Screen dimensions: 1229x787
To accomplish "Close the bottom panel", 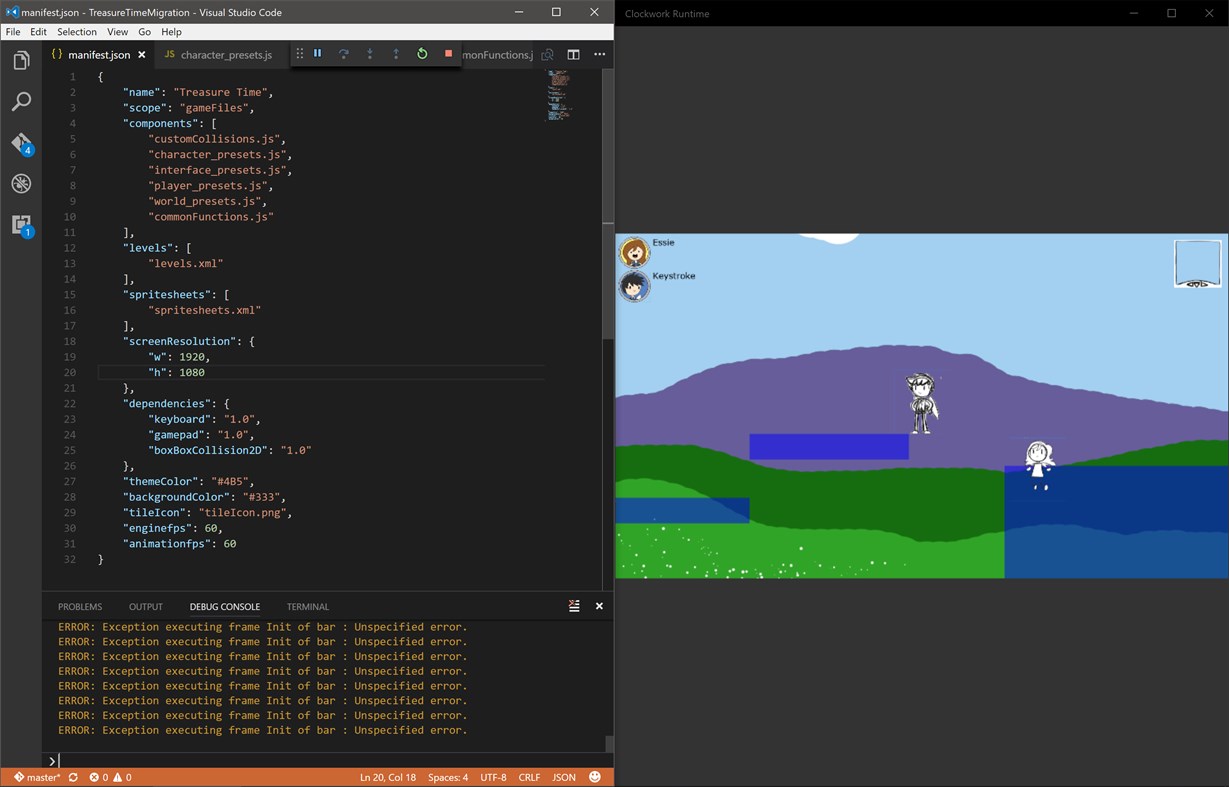I will [599, 606].
